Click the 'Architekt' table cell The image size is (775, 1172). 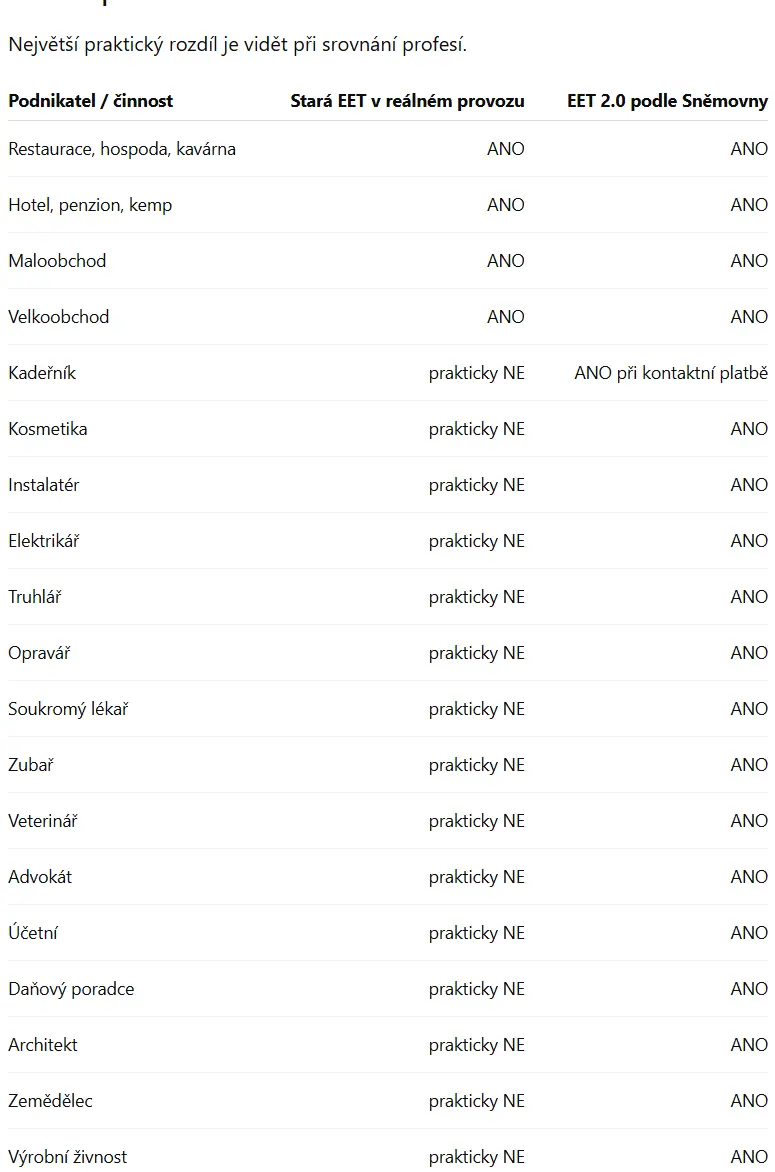43,1045
